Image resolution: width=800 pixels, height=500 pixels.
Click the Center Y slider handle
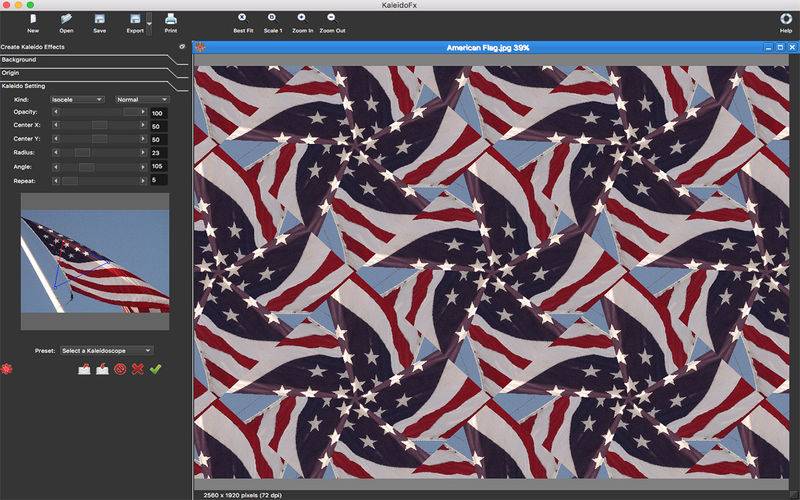click(99, 139)
